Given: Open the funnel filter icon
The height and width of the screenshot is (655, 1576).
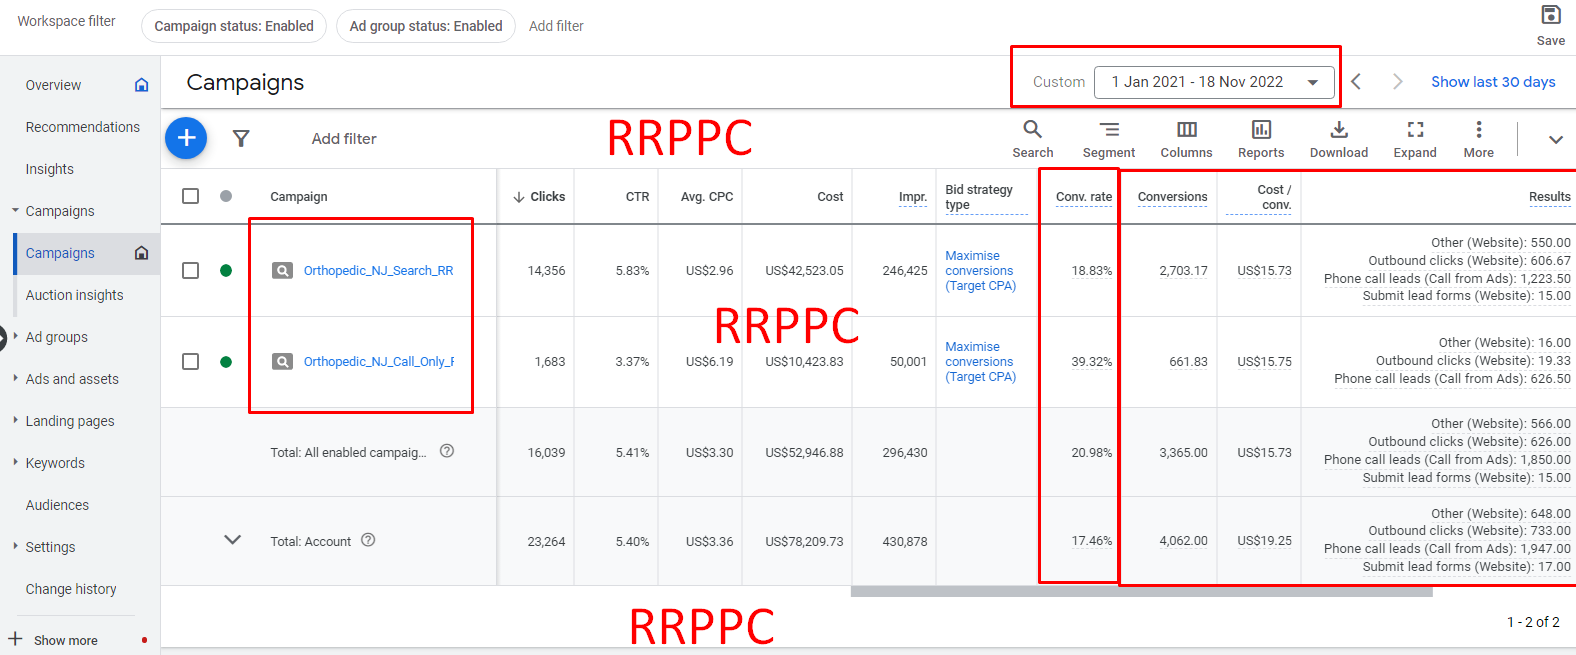Looking at the screenshot, I should (x=241, y=139).
